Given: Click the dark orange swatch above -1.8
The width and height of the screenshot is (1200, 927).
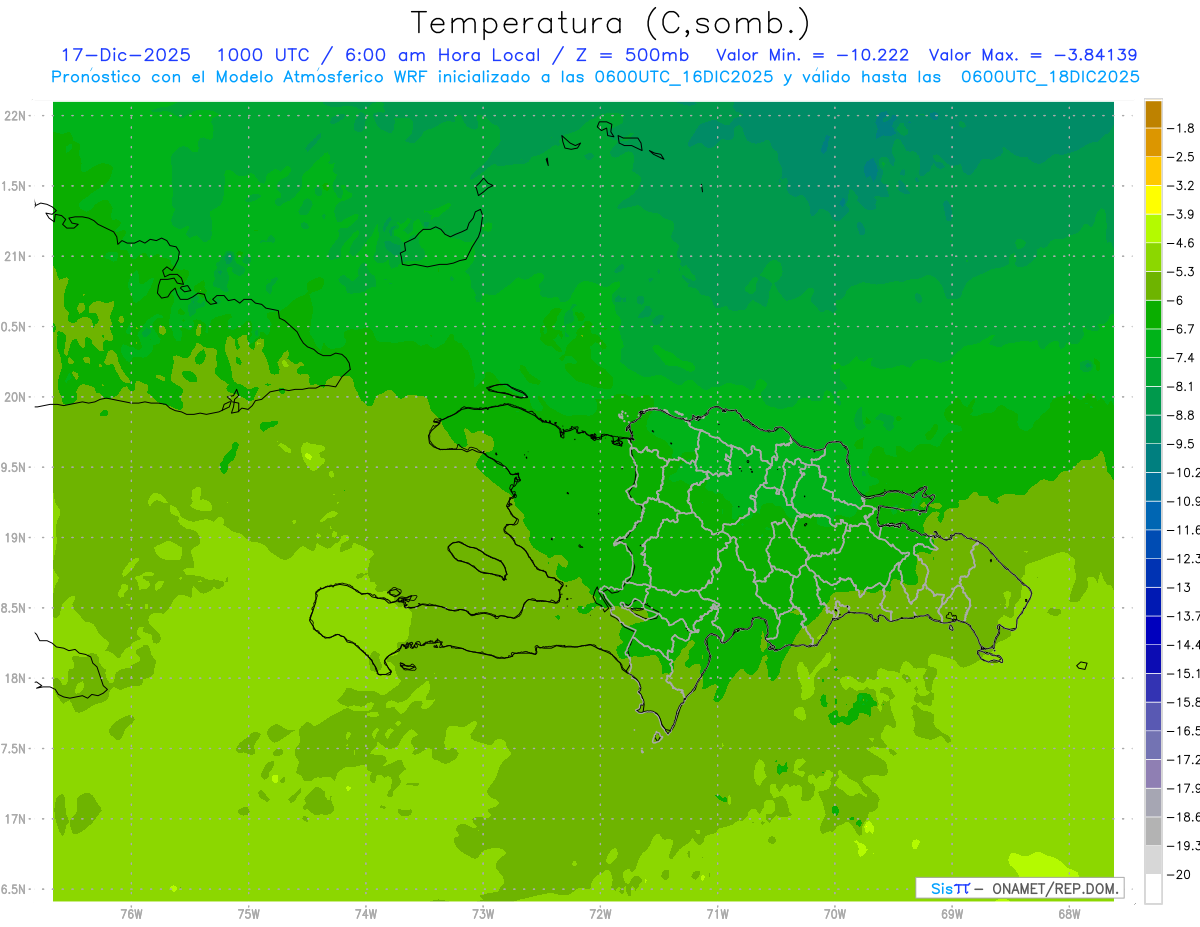Looking at the screenshot, I should click(1153, 114).
